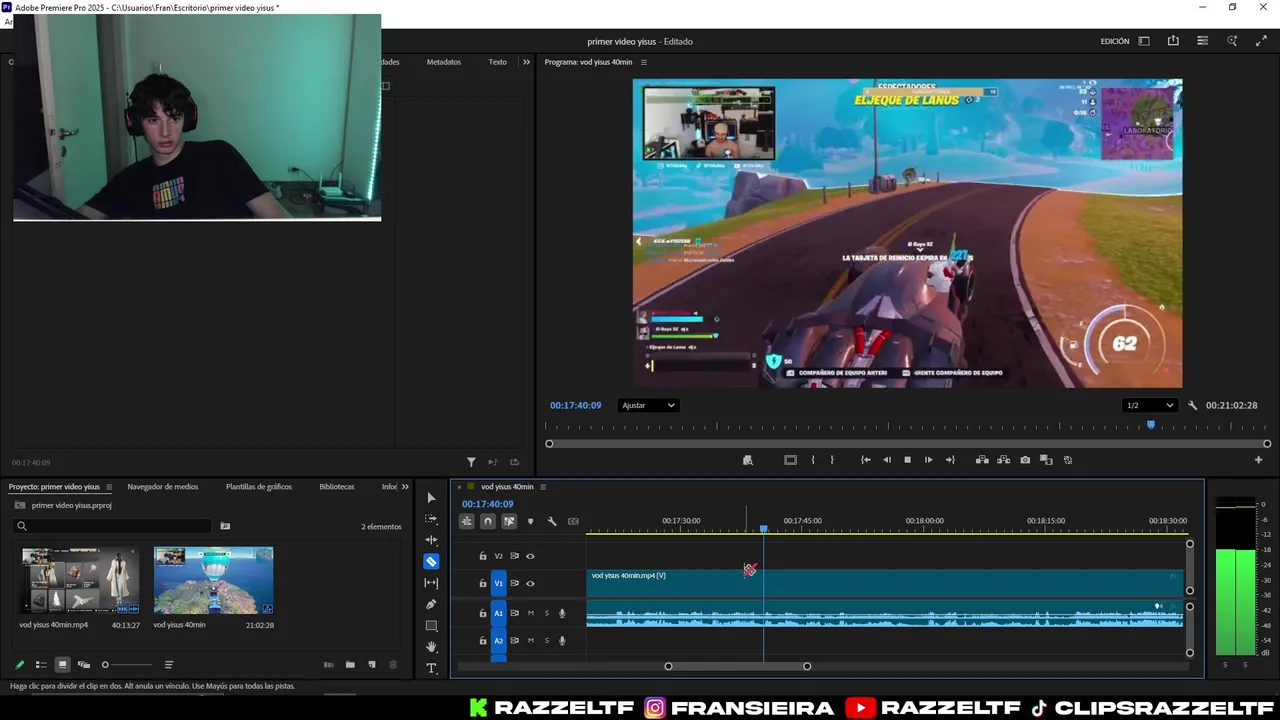Image resolution: width=1280 pixels, height=720 pixels.
Task: Open the 1/2 playback resolution dropdown
Action: [x=1150, y=405]
